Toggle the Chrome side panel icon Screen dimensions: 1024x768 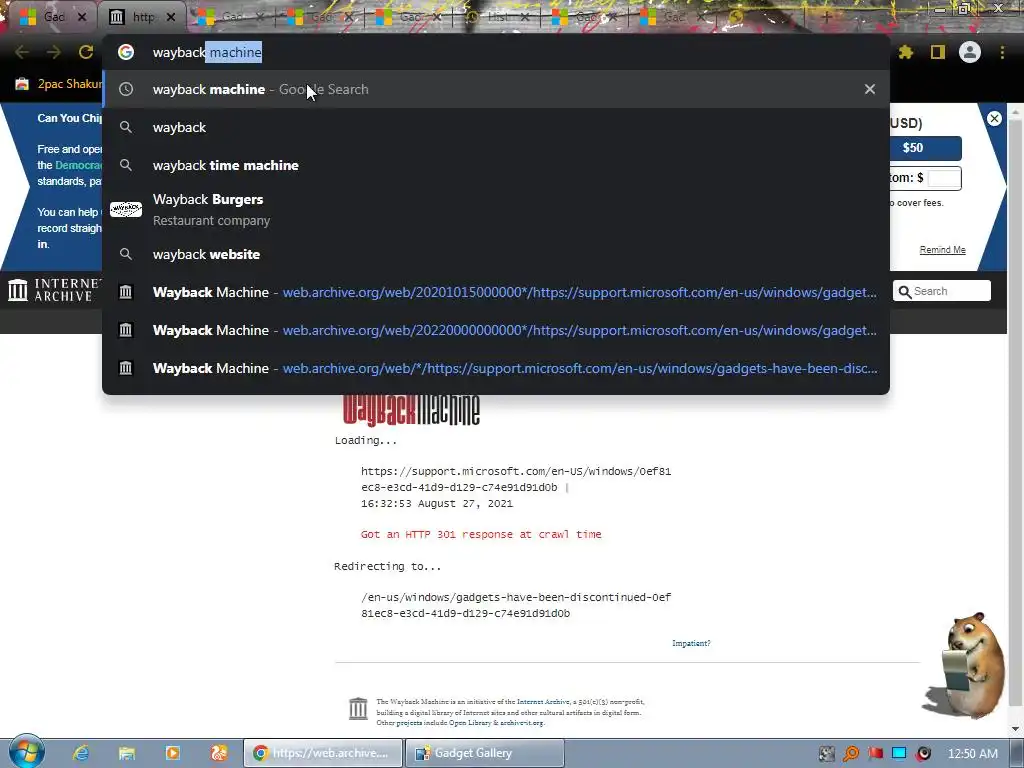[x=938, y=52]
